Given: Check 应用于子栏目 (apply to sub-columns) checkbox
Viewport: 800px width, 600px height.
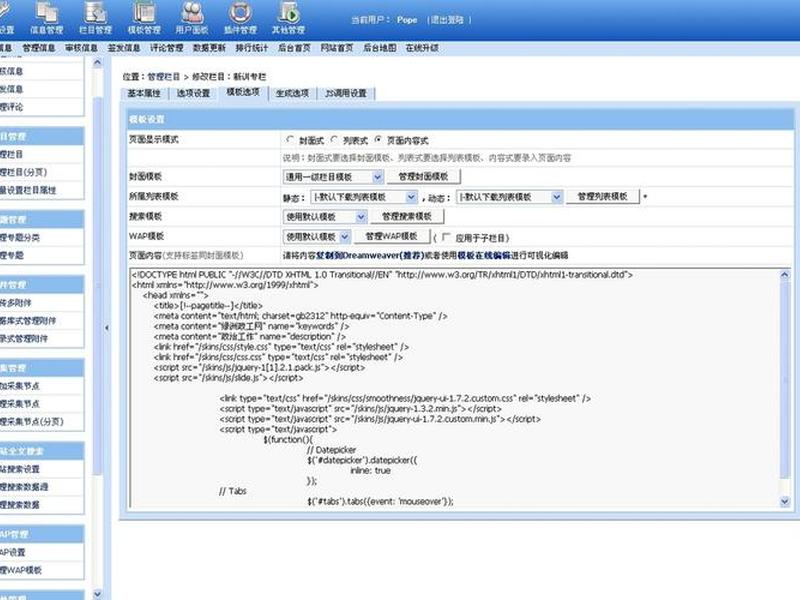Looking at the screenshot, I should pos(446,237).
